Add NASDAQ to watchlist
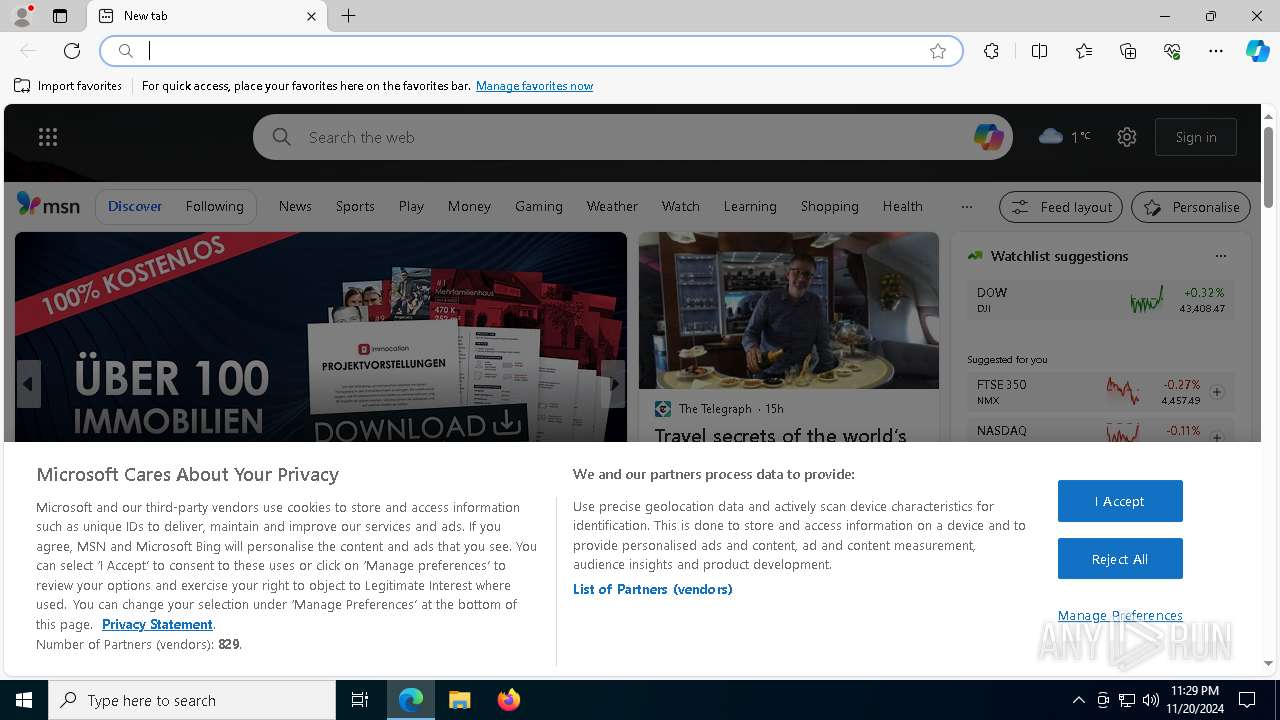The height and width of the screenshot is (720, 1280). (1217, 437)
